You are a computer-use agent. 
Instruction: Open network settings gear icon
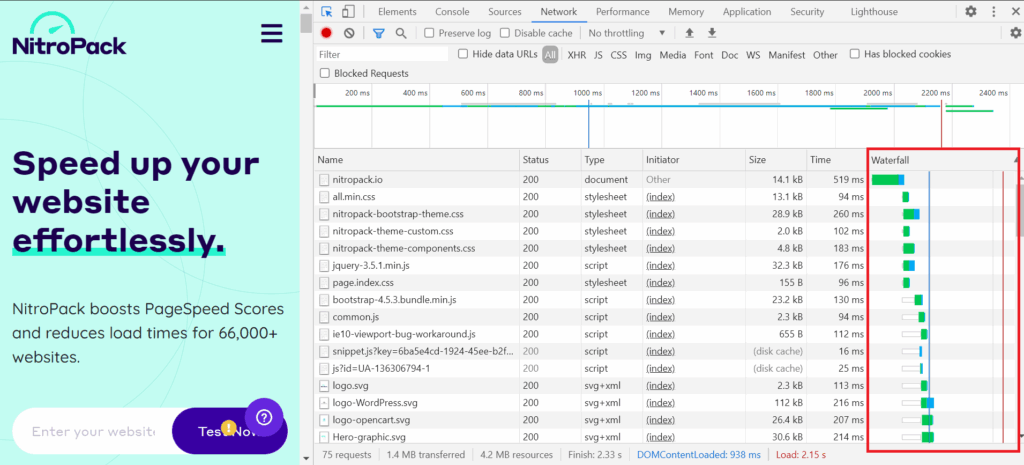click(x=1015, y=33)
